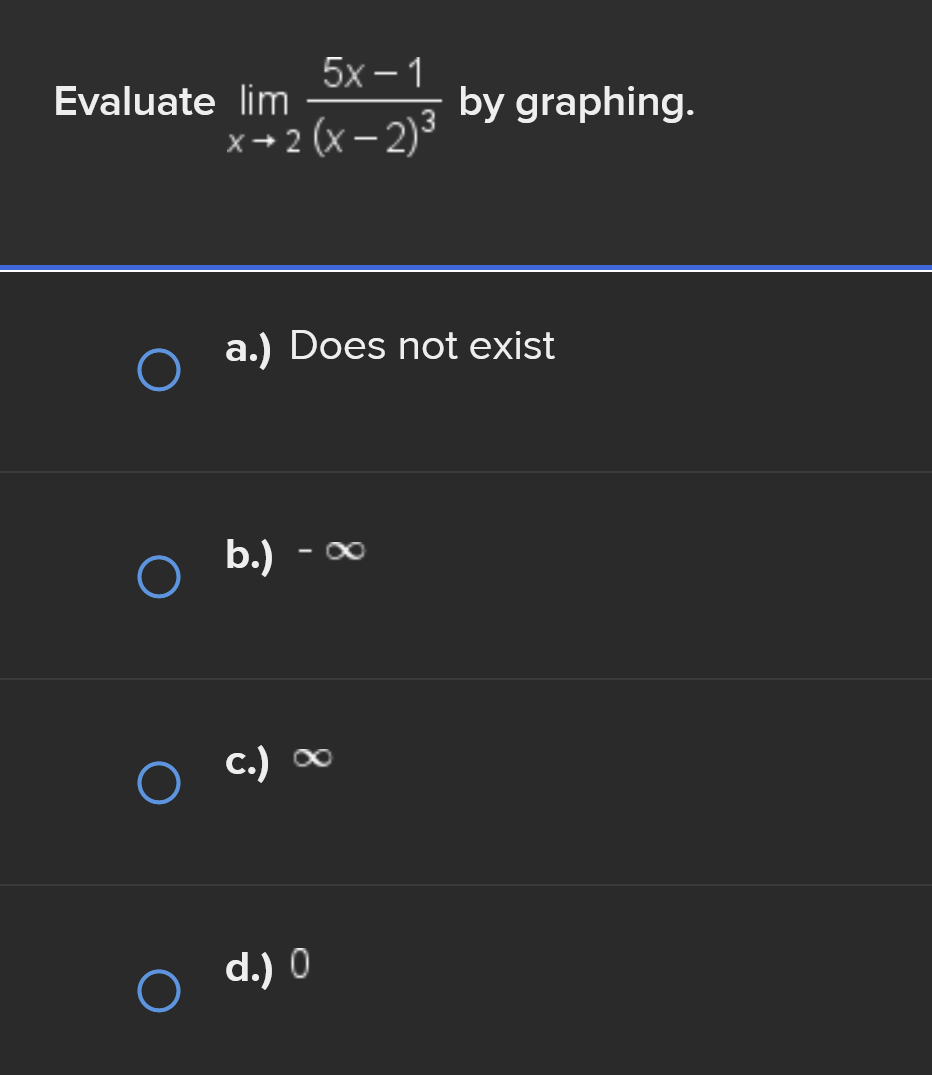Image resolution: width=932 pixels, height=1075 pixels.
Task: Click the 'a.)' option label
Action: point(249,348)
